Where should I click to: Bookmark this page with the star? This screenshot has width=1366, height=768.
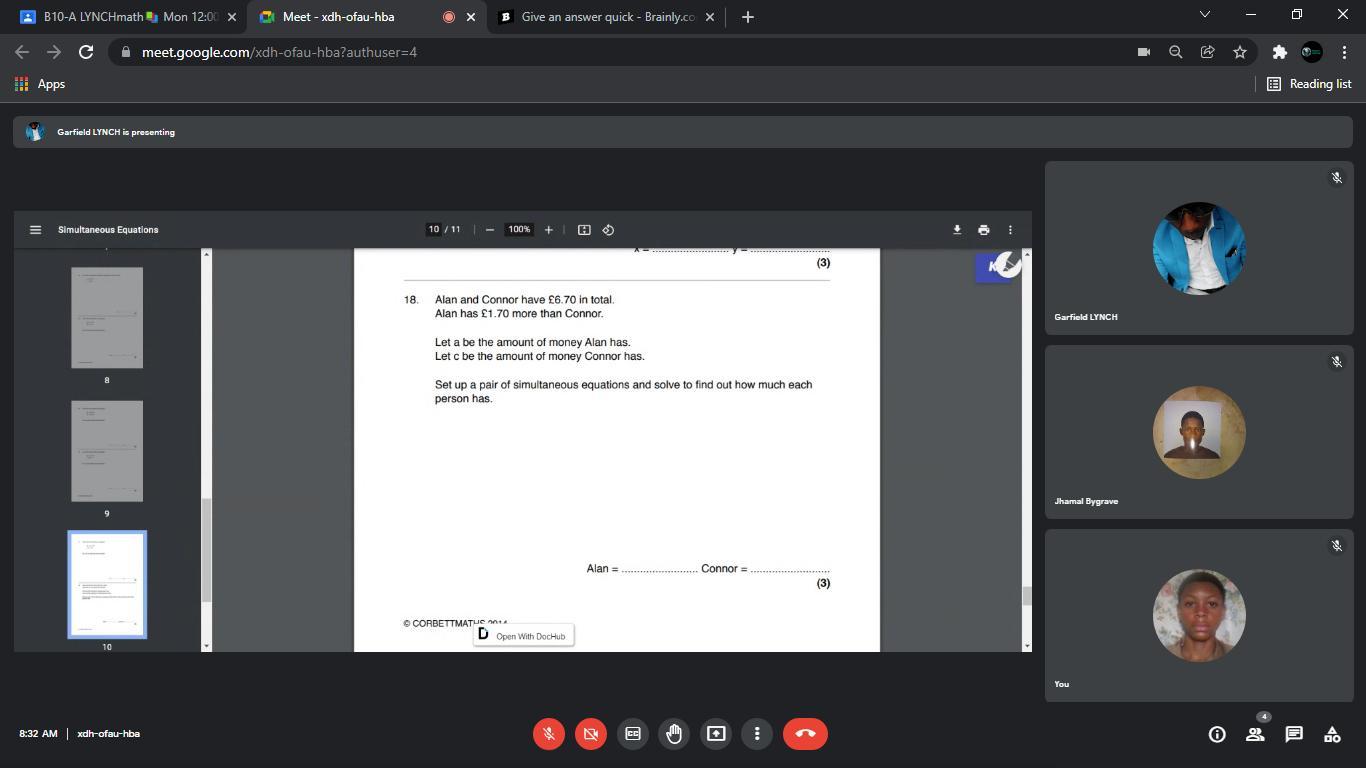[1240, 52]
